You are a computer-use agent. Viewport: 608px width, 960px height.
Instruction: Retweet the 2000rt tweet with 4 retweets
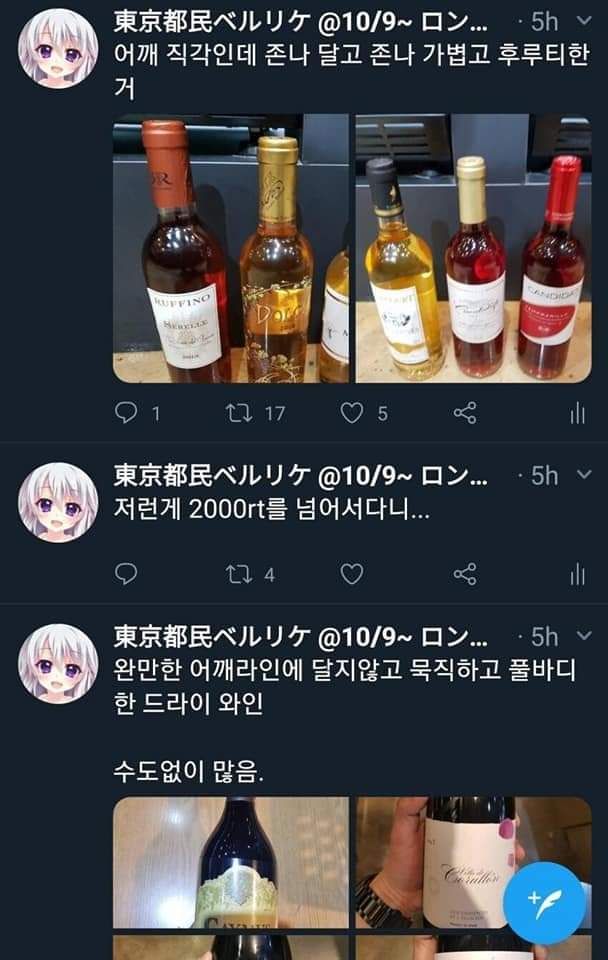click(239, 574)
